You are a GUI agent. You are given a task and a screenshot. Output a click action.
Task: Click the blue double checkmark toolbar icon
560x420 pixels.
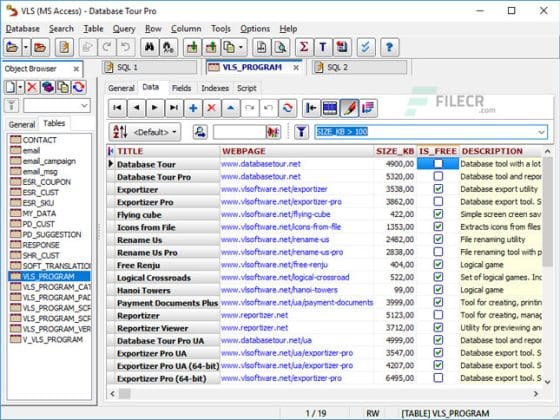365,47
